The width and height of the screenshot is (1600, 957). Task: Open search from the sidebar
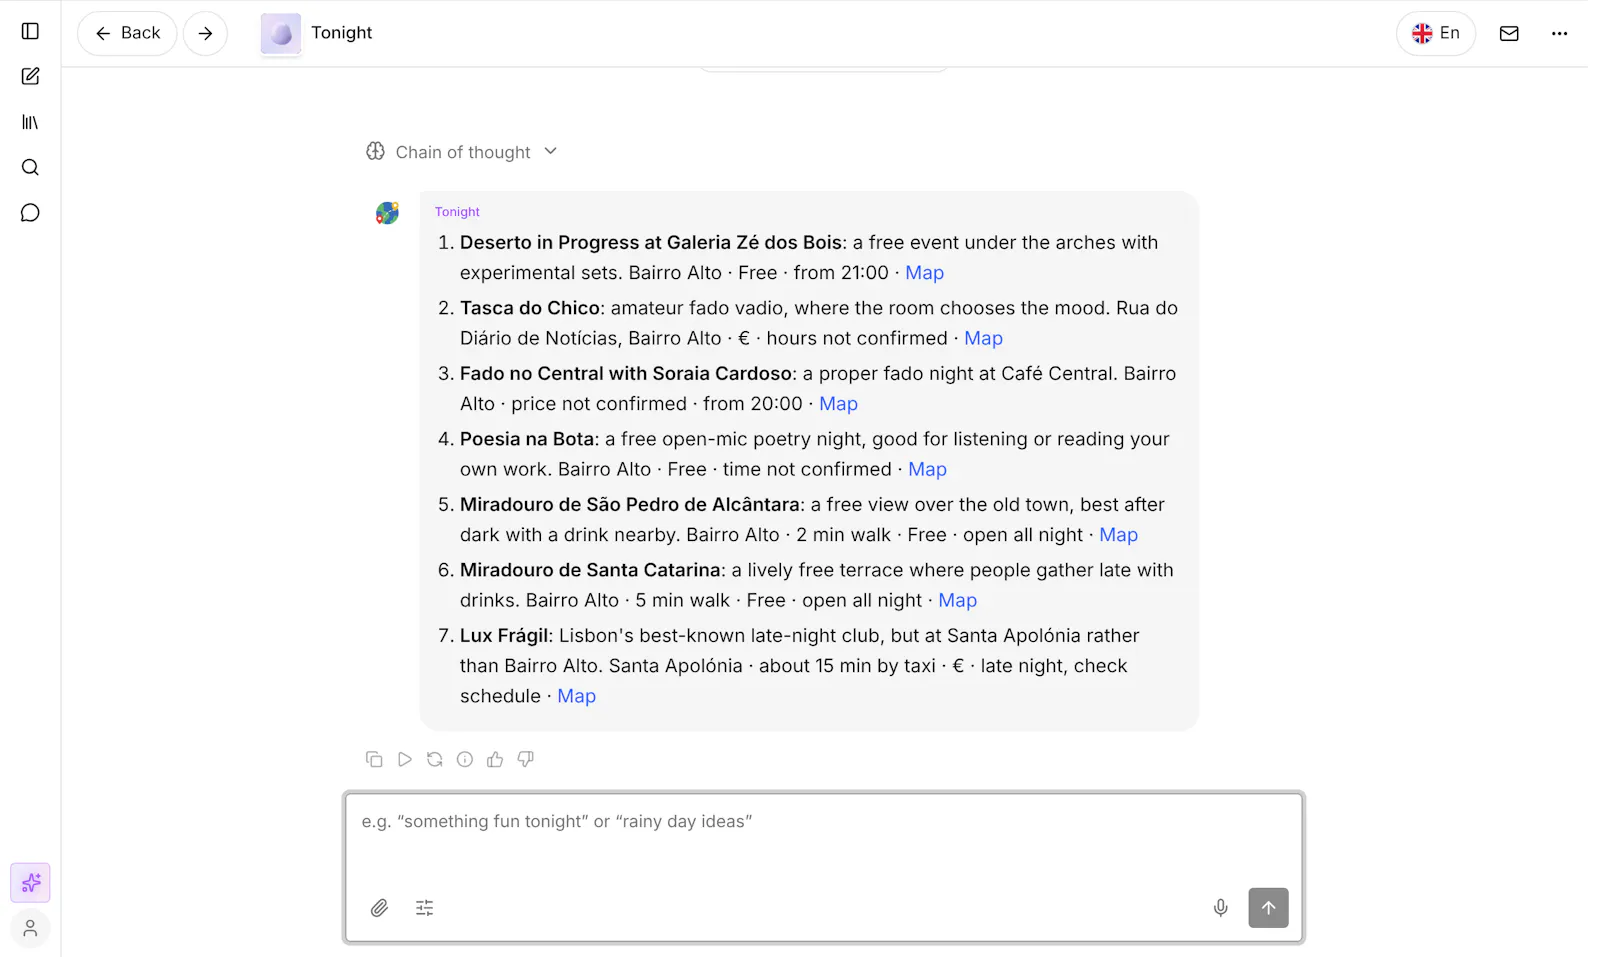coord(30,167)
